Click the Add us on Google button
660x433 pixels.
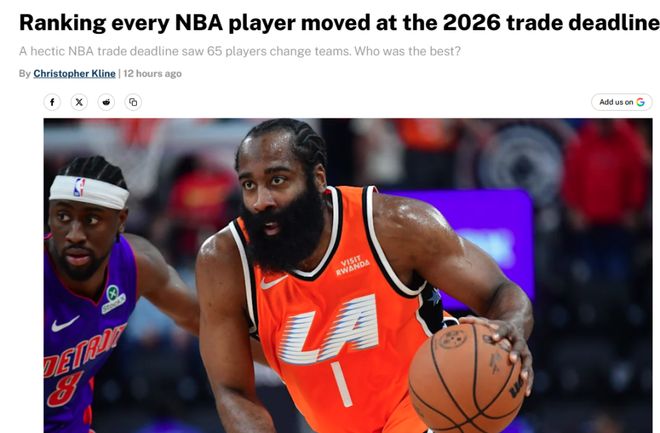point(622,102)
